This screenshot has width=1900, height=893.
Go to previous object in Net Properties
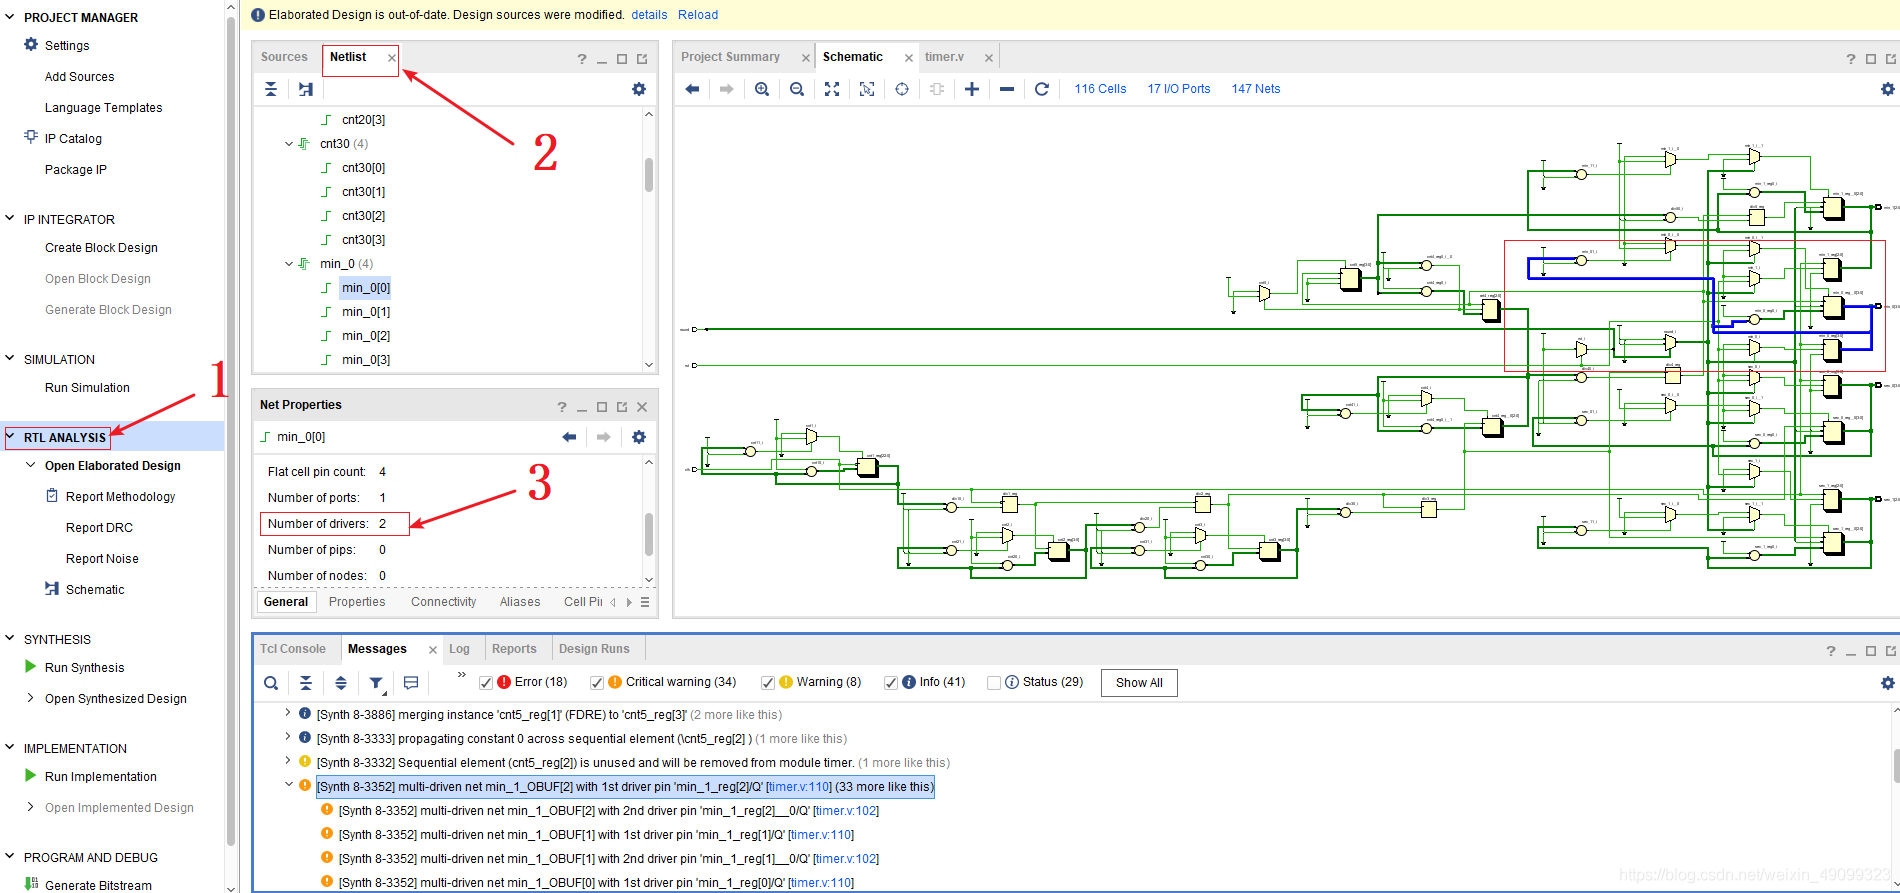coord(569,437)
